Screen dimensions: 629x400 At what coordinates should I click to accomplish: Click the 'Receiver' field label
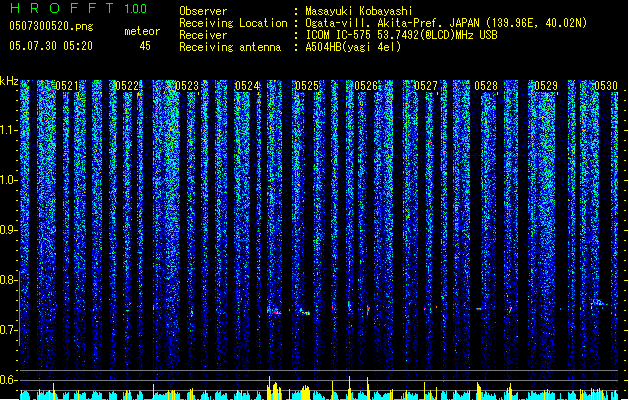click(x=203, y=35)
